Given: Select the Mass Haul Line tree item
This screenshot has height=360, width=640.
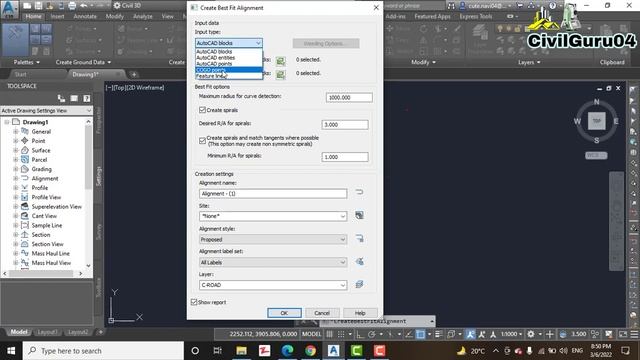Looking at the screenshot, I should 51,253.
